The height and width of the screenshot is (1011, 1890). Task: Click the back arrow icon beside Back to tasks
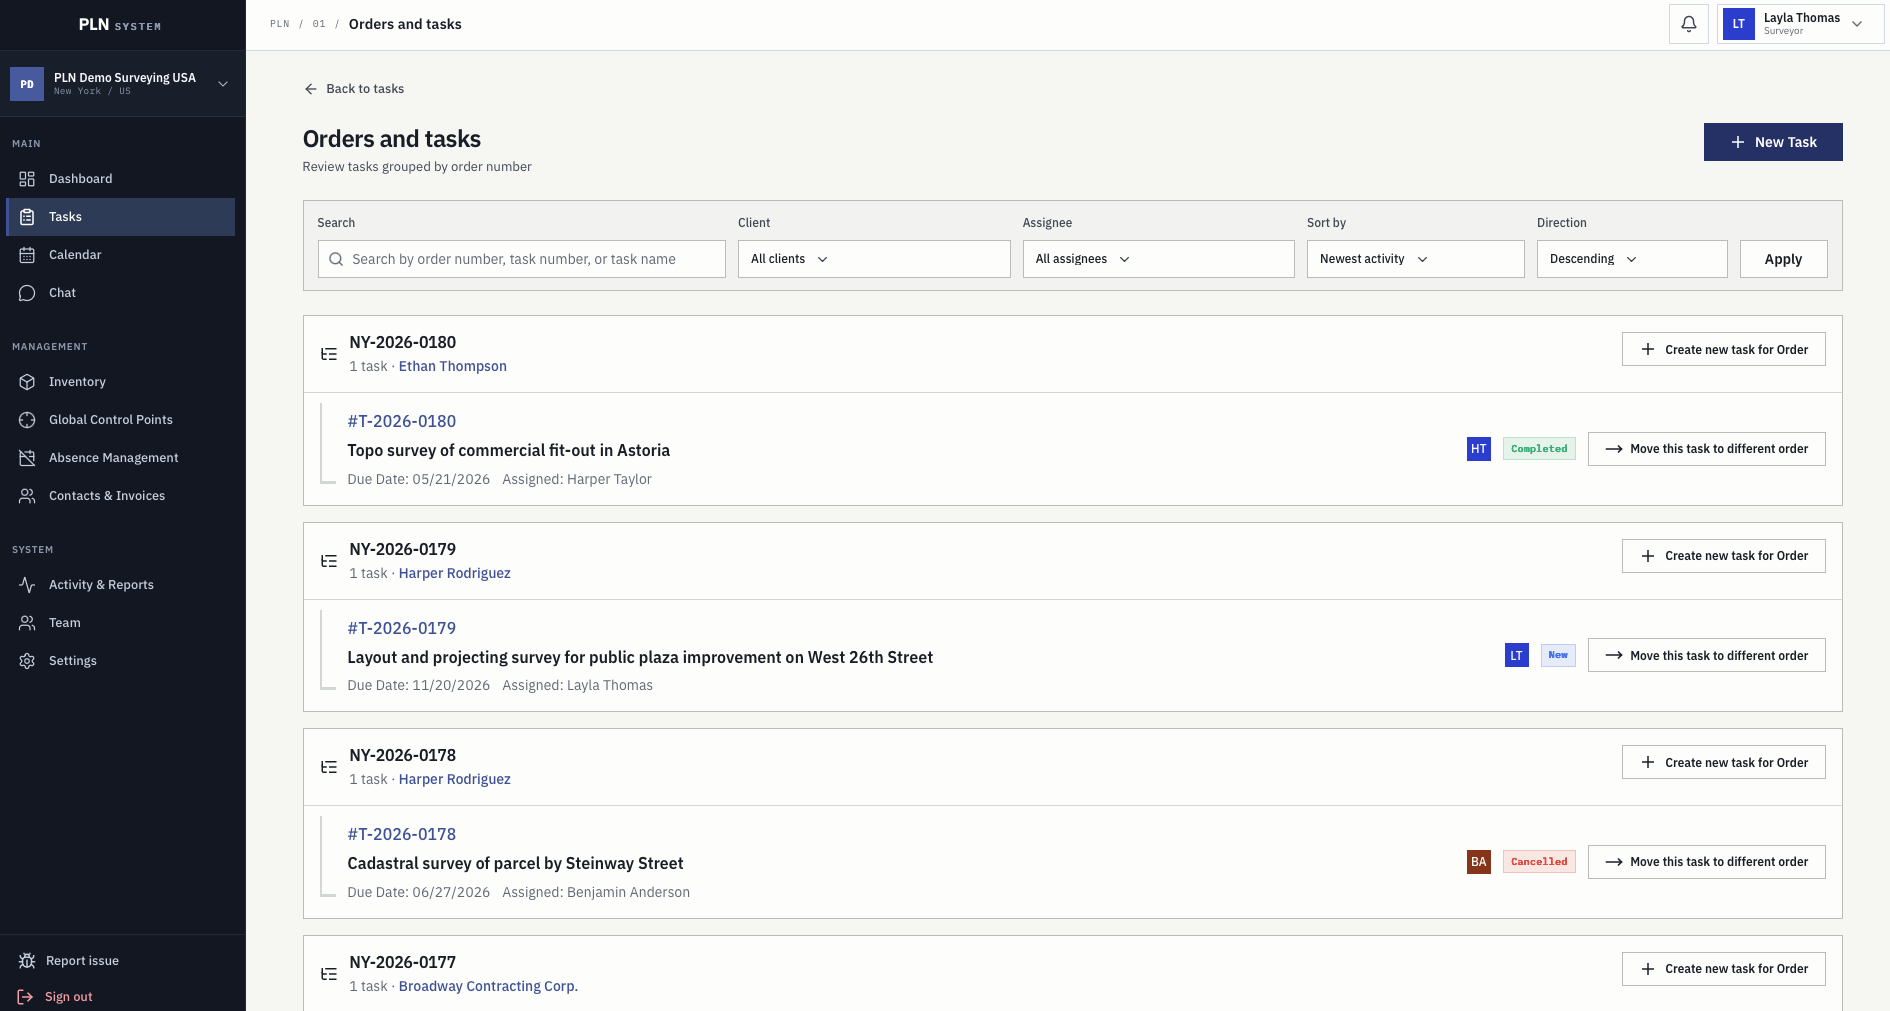(x=311, y=89)
